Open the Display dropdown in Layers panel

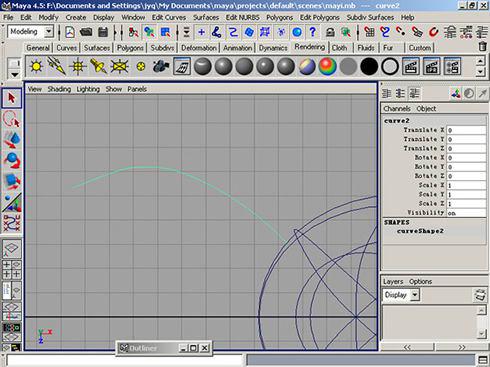click(415, 295)
